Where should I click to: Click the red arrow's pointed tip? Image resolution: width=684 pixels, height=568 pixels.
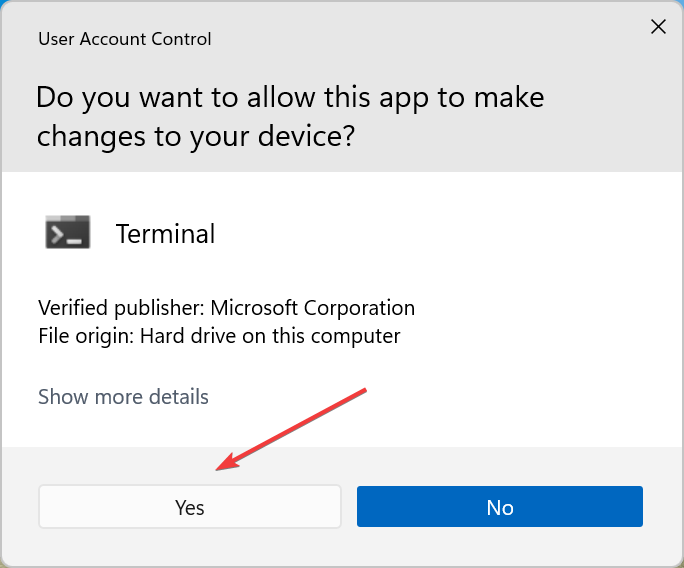tap(219, 467)
